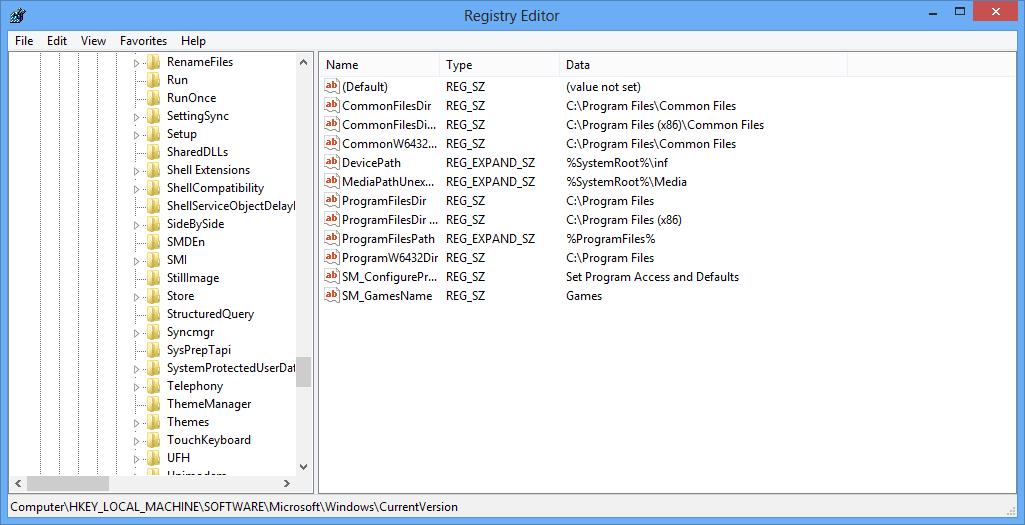Click the tree horizontal scrollbar thumb

tap(68, 484)
